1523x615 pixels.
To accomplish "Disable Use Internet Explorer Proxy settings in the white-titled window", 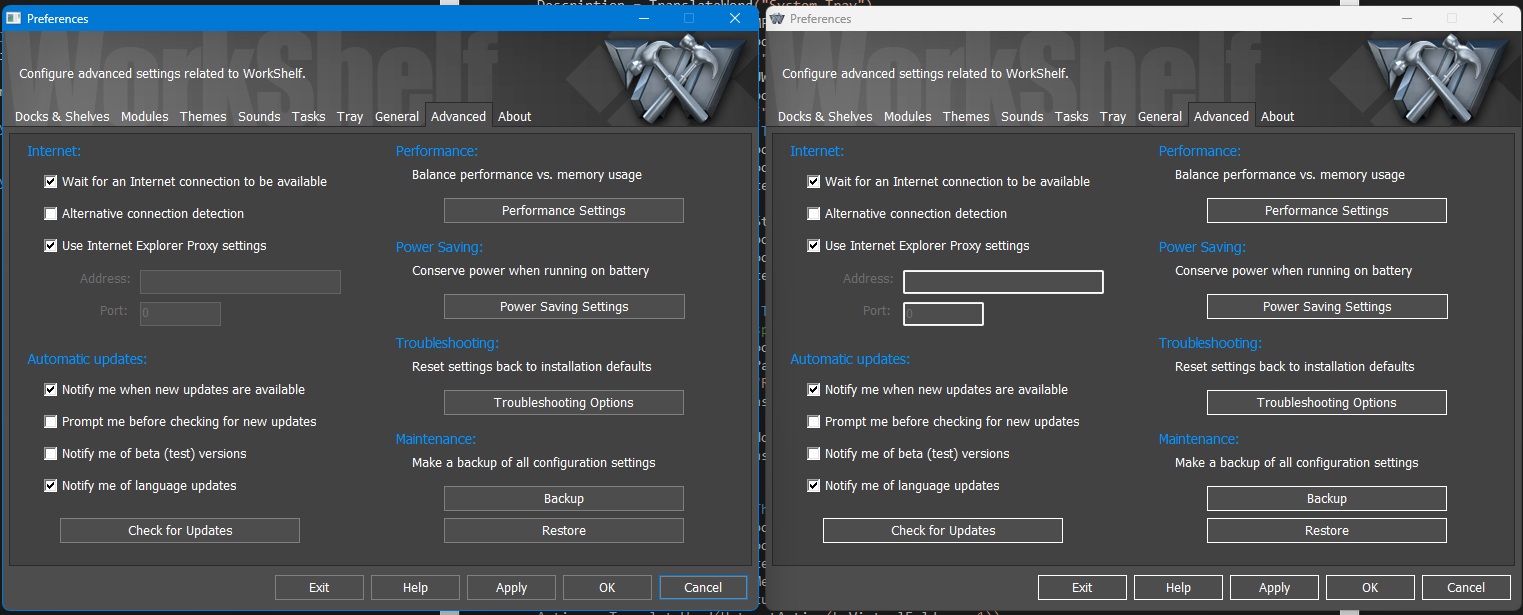I will tap(814, 246).
